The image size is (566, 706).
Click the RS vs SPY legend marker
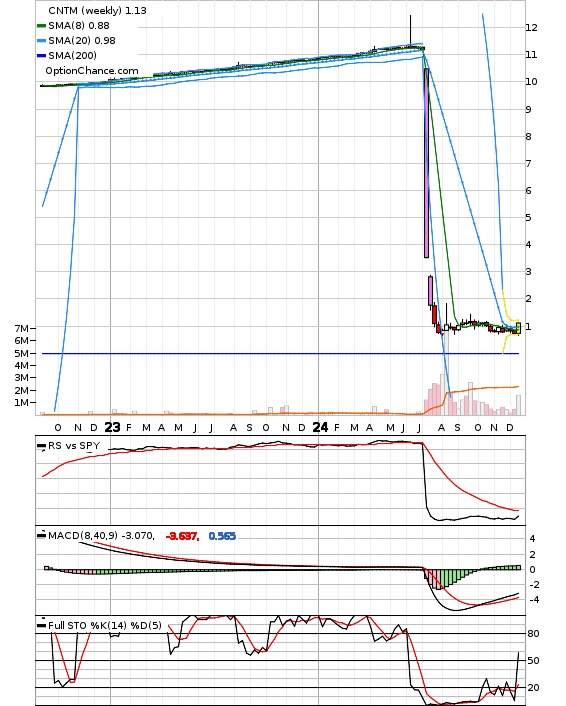[41, 446]
